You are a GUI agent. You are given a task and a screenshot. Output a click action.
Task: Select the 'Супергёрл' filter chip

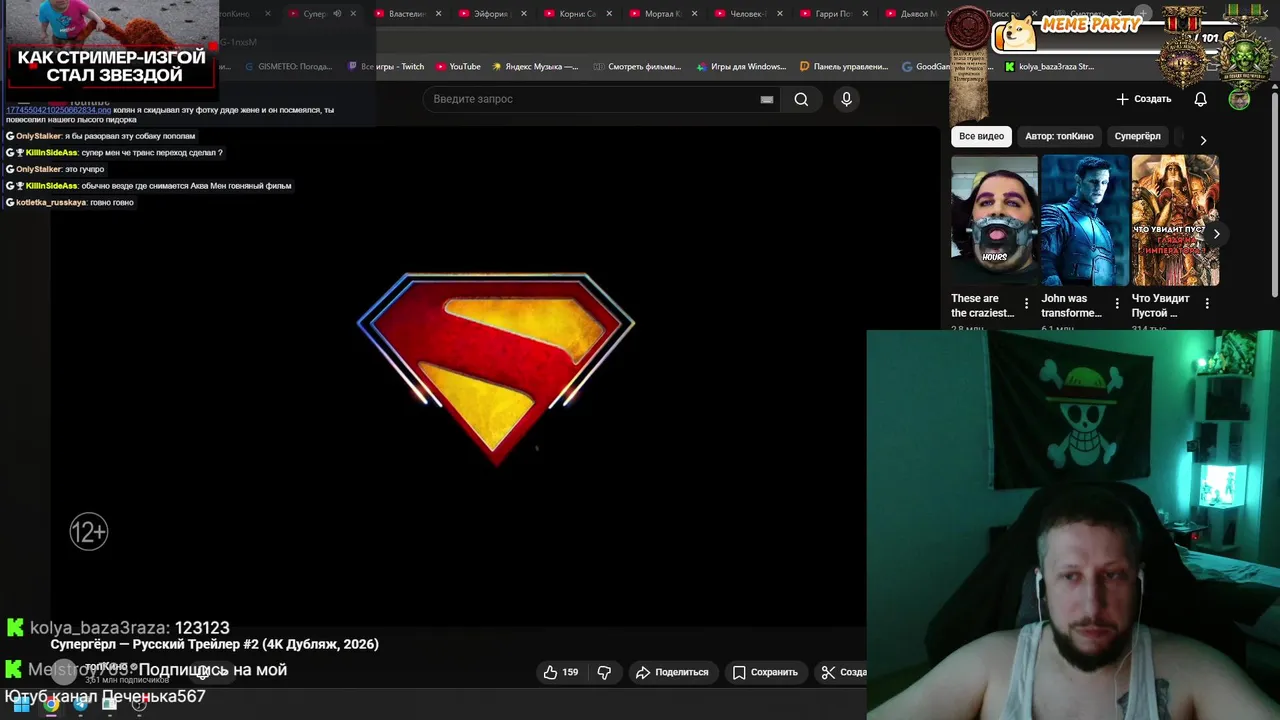coord(1137,136)
